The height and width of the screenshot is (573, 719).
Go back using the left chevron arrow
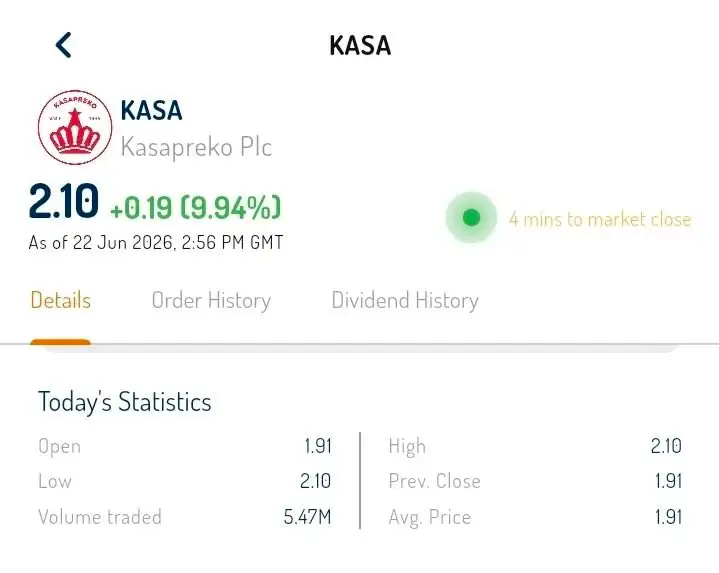point(63,45)
